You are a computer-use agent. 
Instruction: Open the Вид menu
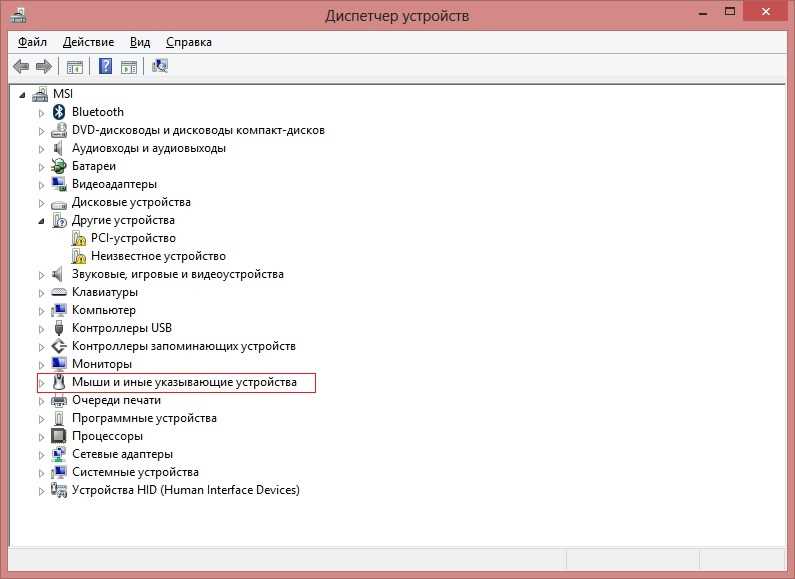click(140, 42)
